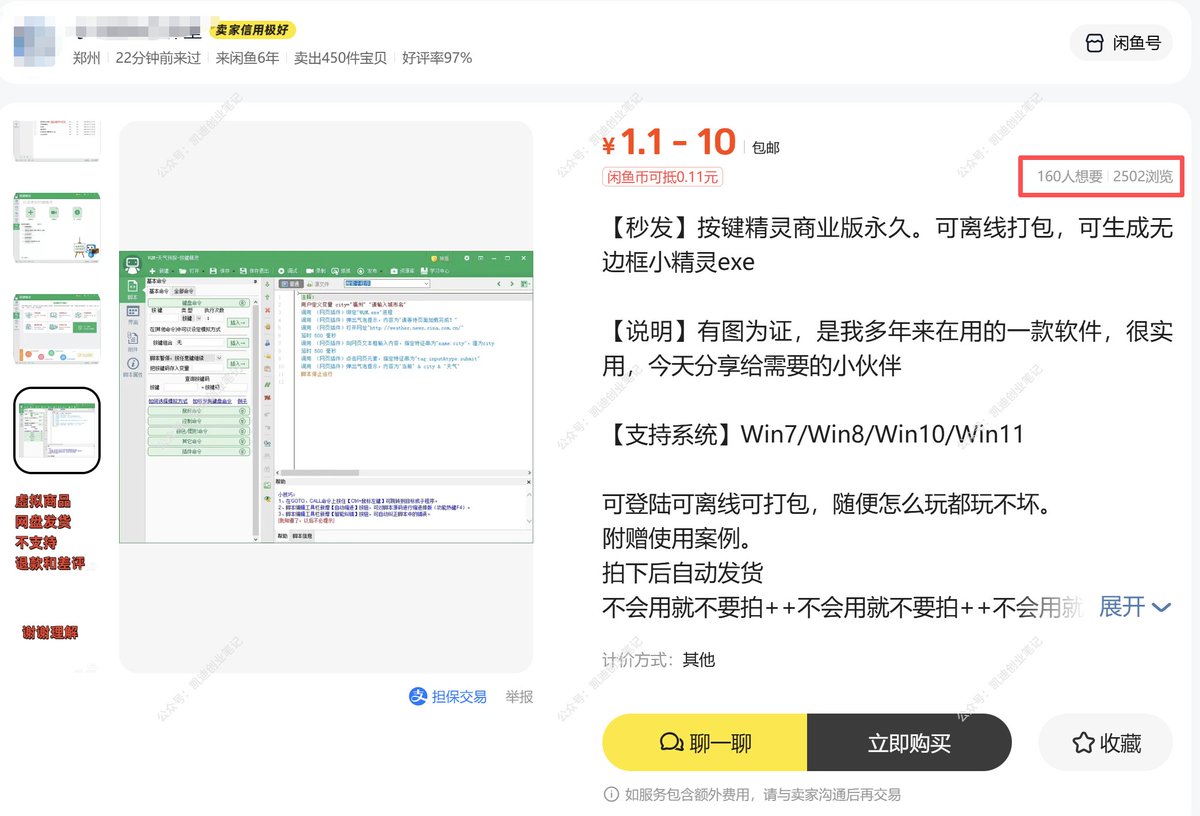The image size is (1200, 816).
Task: Select the 界面 sidebar icon in Quick Macro
Action: tap(133, 312)
